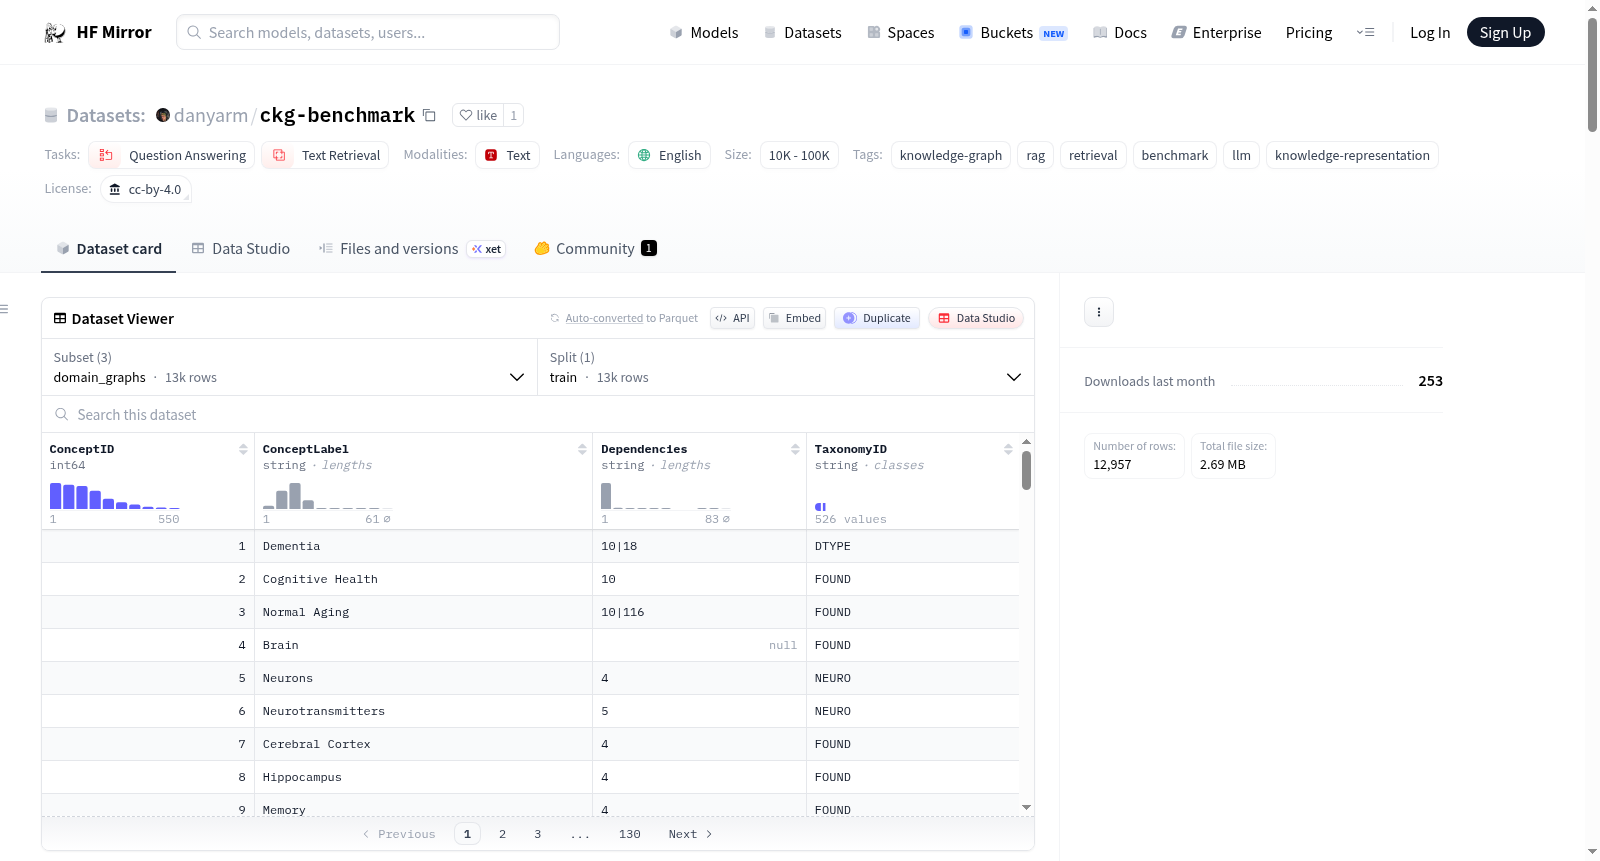Click the Dependencies lengths histogram
This screenshot has height=861, width=1600.
665,495
